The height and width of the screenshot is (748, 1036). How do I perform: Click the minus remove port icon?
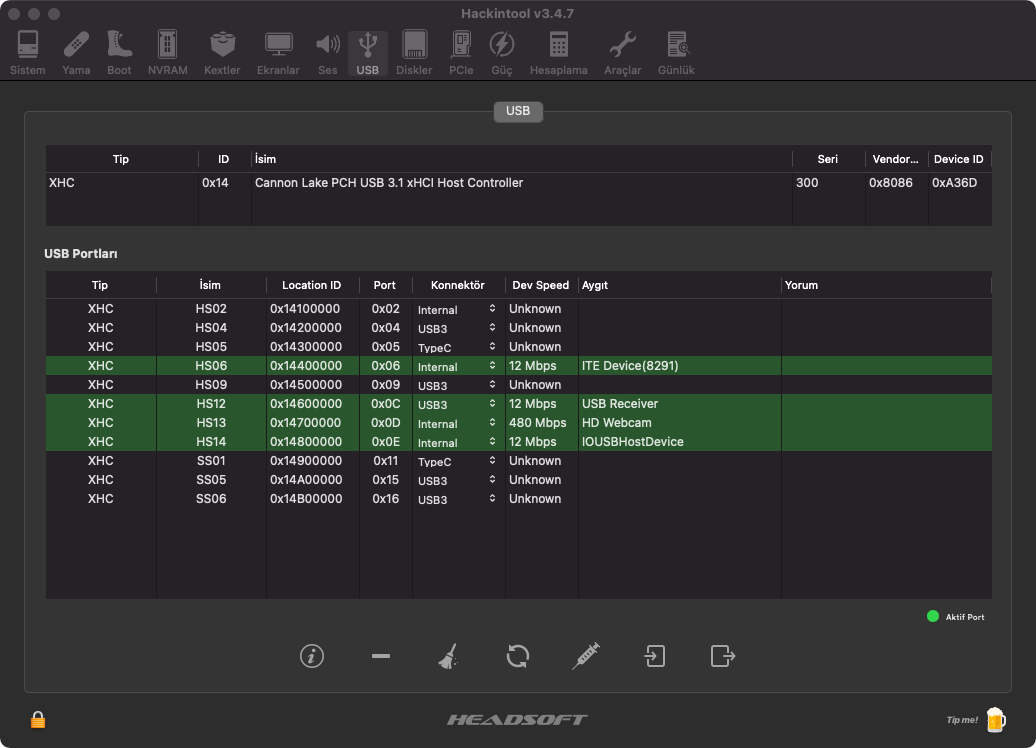(380, 656)
